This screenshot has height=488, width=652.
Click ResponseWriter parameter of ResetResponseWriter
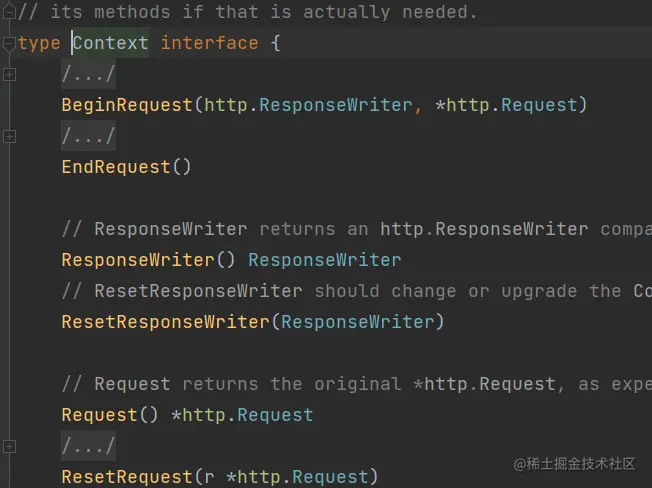358,322
